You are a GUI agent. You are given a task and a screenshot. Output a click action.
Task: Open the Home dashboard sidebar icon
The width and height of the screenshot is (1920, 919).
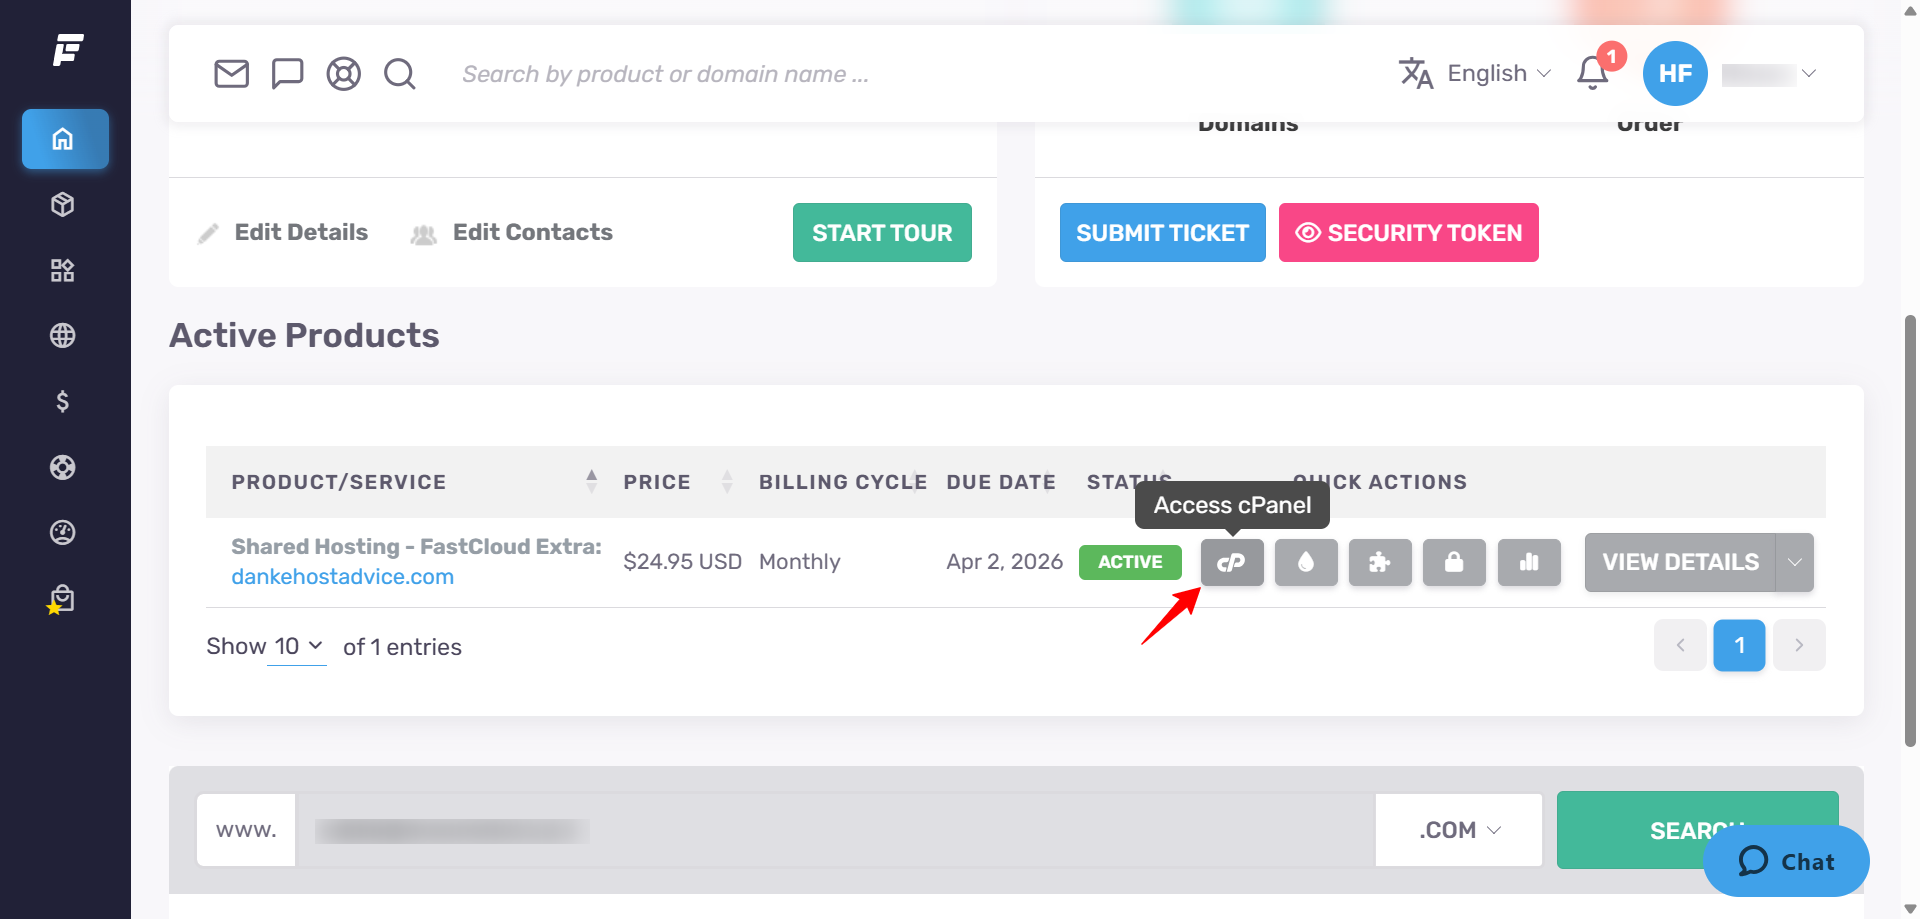click(x=65, y=139)
